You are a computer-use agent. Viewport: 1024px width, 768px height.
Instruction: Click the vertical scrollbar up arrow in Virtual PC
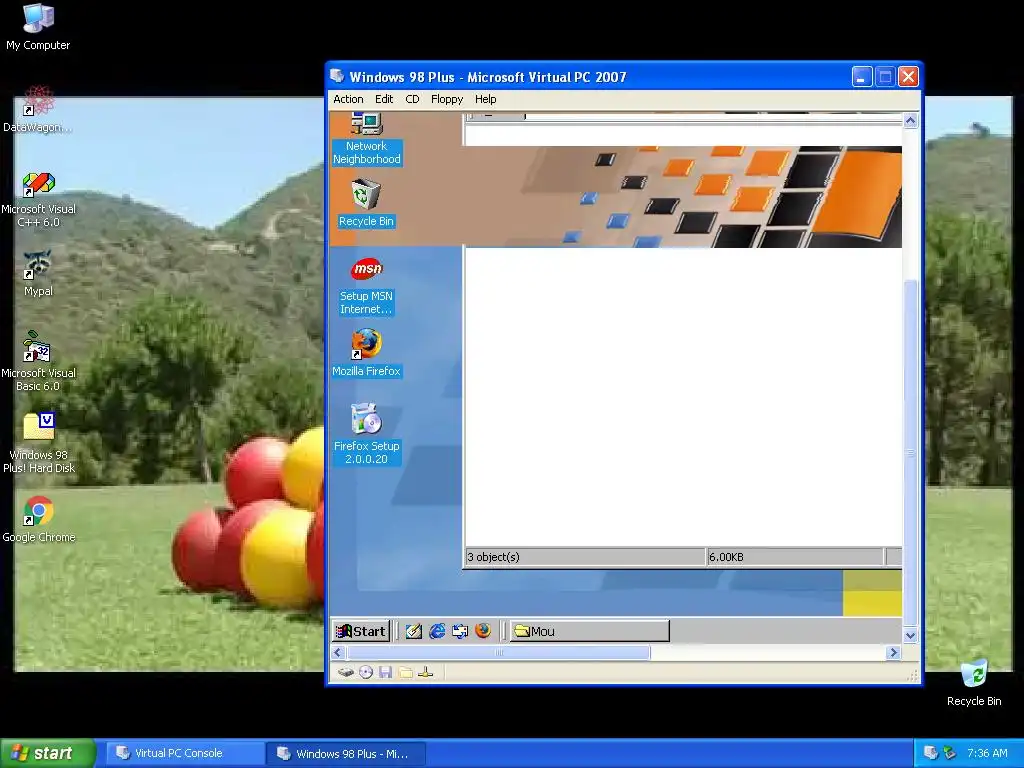click(x=910, y=121)
